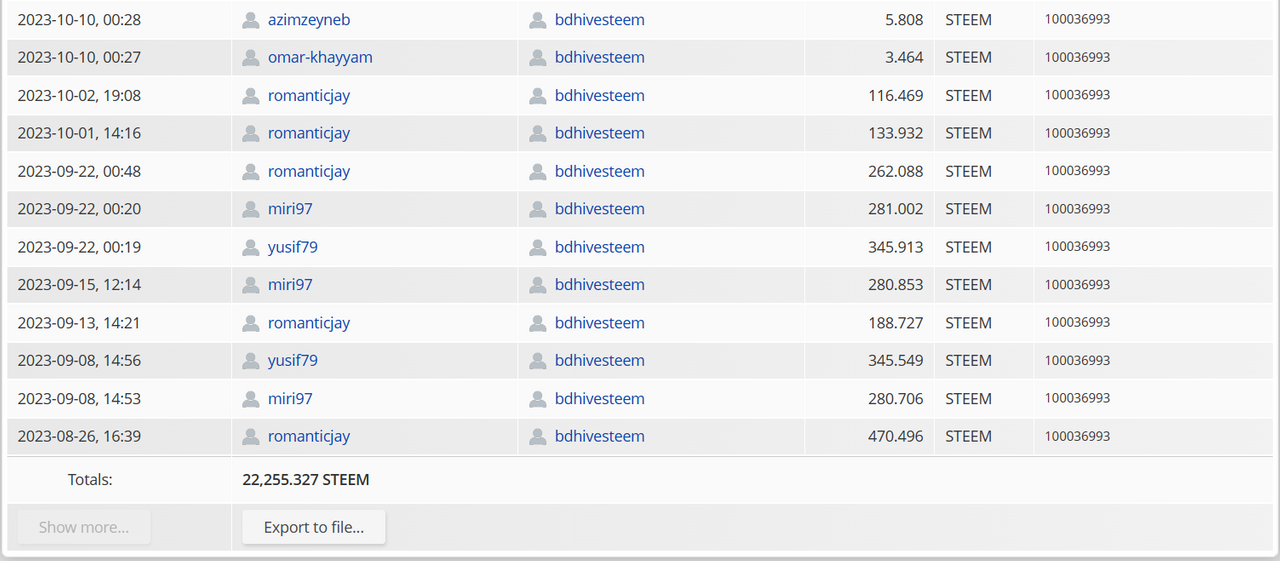Viewport: 1280px width, 561px height.
Task: Click avatar icon beside romanticjay, 2023-10-02 row
Action: coord(251,96)
